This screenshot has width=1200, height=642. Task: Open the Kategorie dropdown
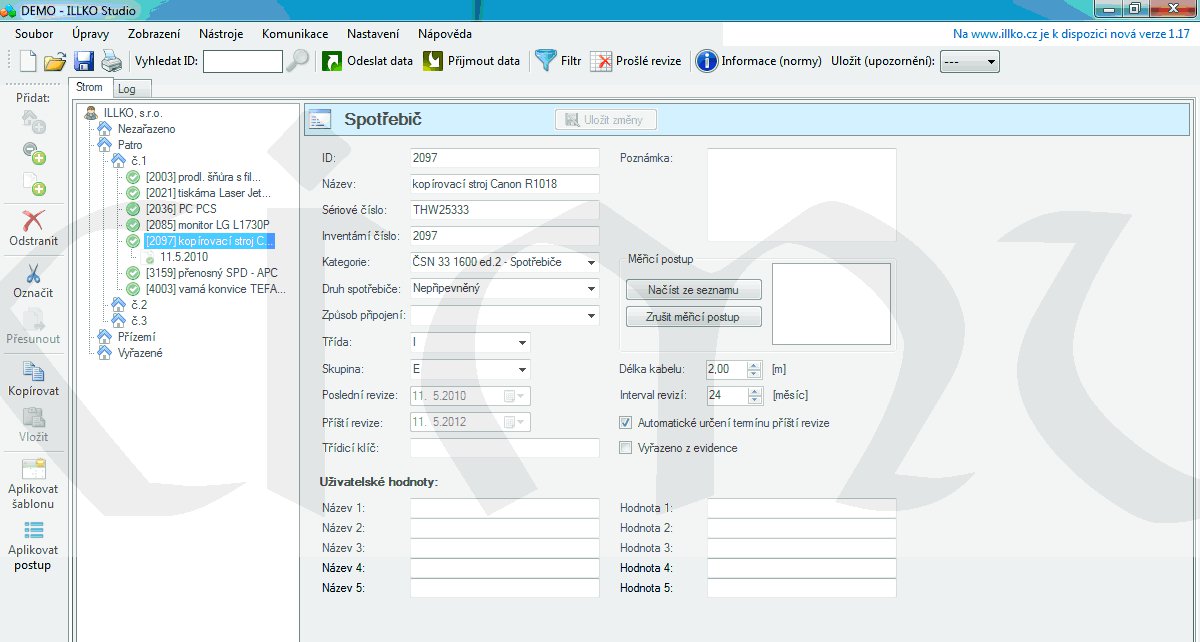[592, 262]
